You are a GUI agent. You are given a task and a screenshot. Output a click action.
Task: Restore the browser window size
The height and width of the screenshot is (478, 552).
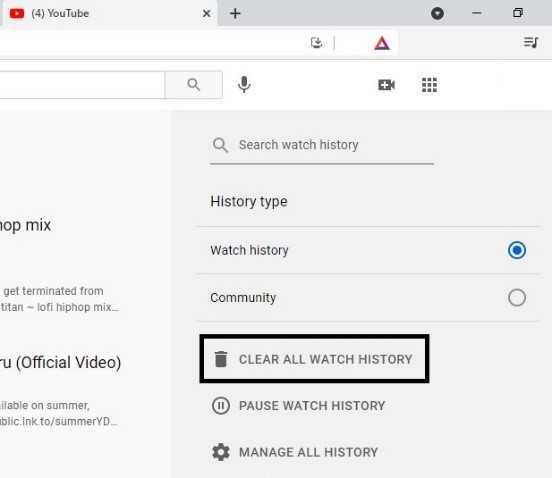pyautogui.click(x=518, y=13)
